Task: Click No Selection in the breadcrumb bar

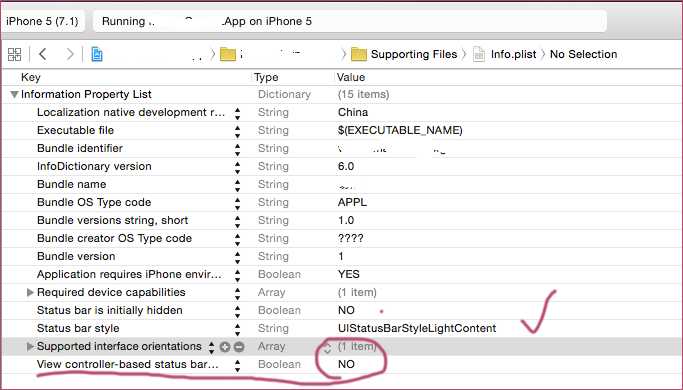Action: [x=583, y=54]
